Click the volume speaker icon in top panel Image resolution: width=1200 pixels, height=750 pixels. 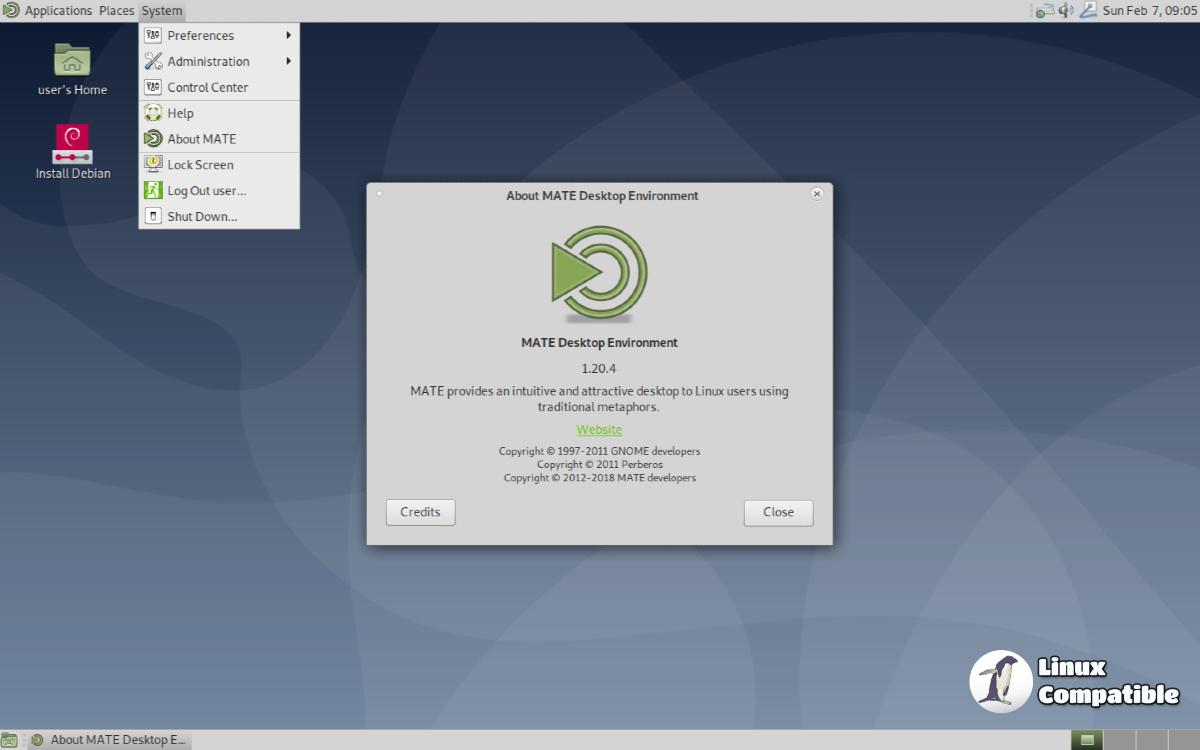[x=1065, y=10]
